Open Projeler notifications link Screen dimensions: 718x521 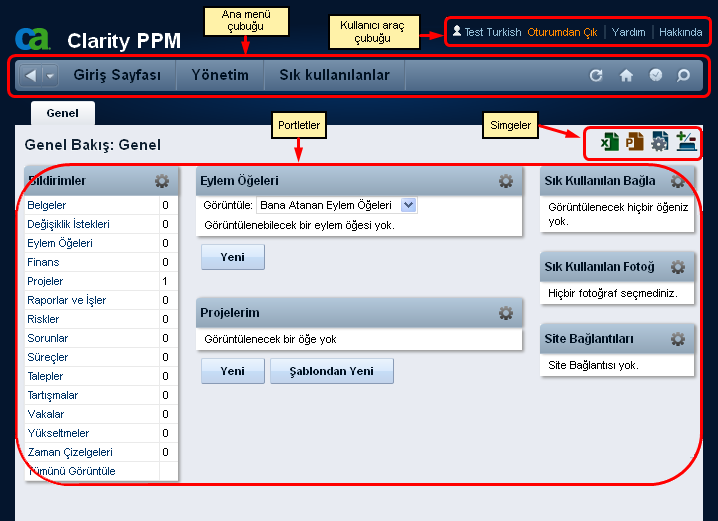click(x=45, y=281)
